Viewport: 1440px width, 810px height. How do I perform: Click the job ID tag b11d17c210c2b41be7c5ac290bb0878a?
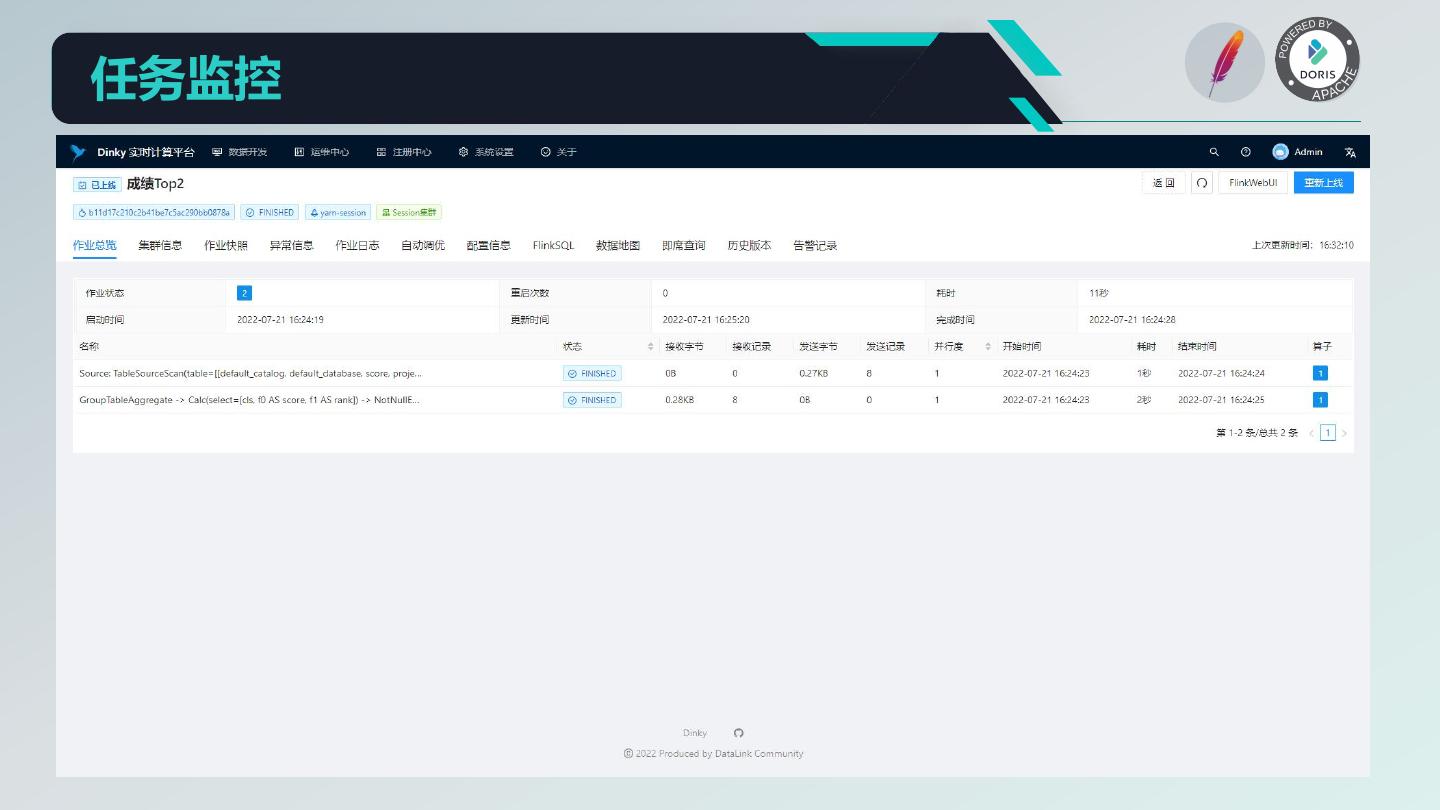pos(153,212)
